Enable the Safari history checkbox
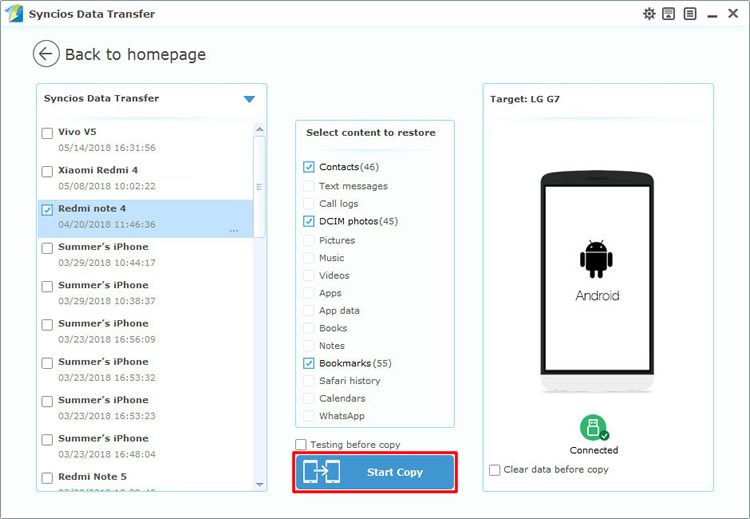This screenshot has width=750, height=519. coord(309,381)
